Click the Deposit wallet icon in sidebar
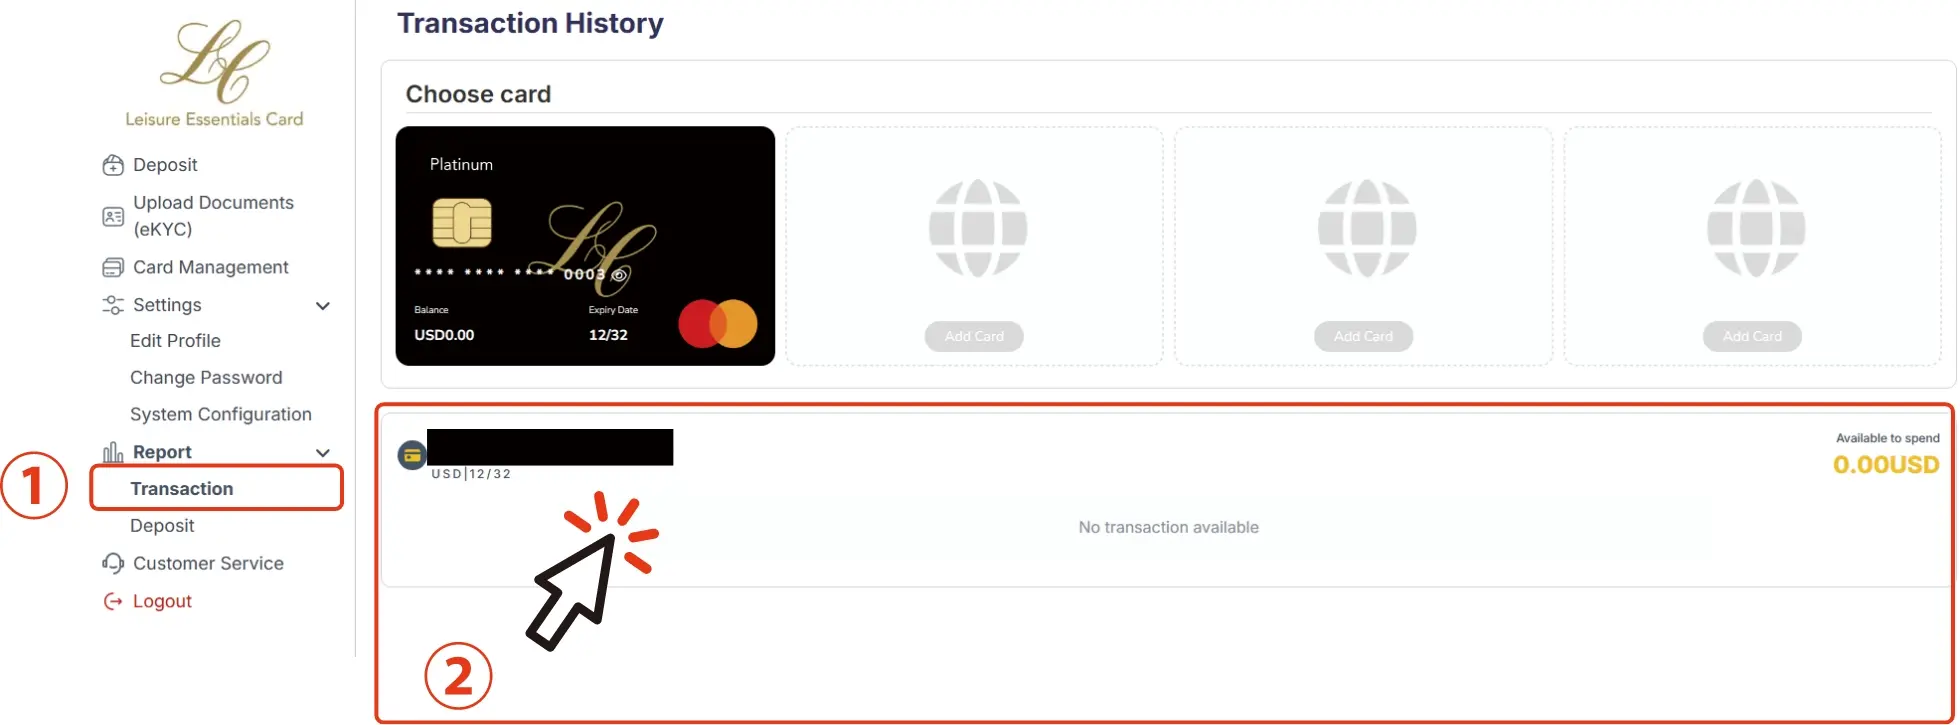 point(113,165)
